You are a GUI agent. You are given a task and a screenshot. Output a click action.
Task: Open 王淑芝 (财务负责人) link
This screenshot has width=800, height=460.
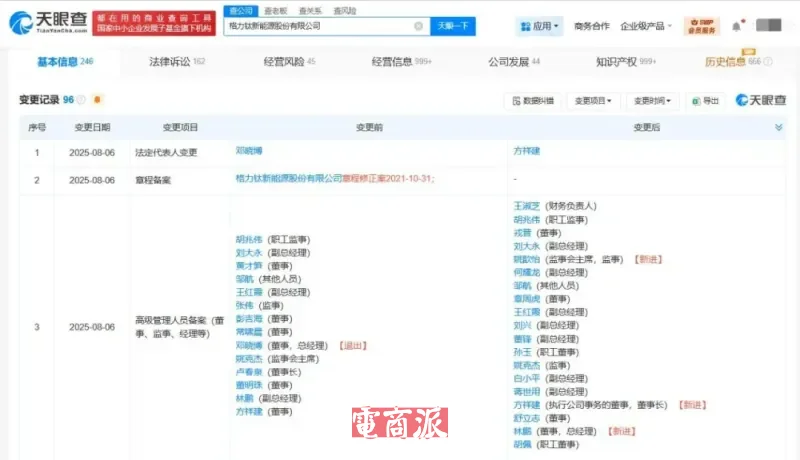527,207
